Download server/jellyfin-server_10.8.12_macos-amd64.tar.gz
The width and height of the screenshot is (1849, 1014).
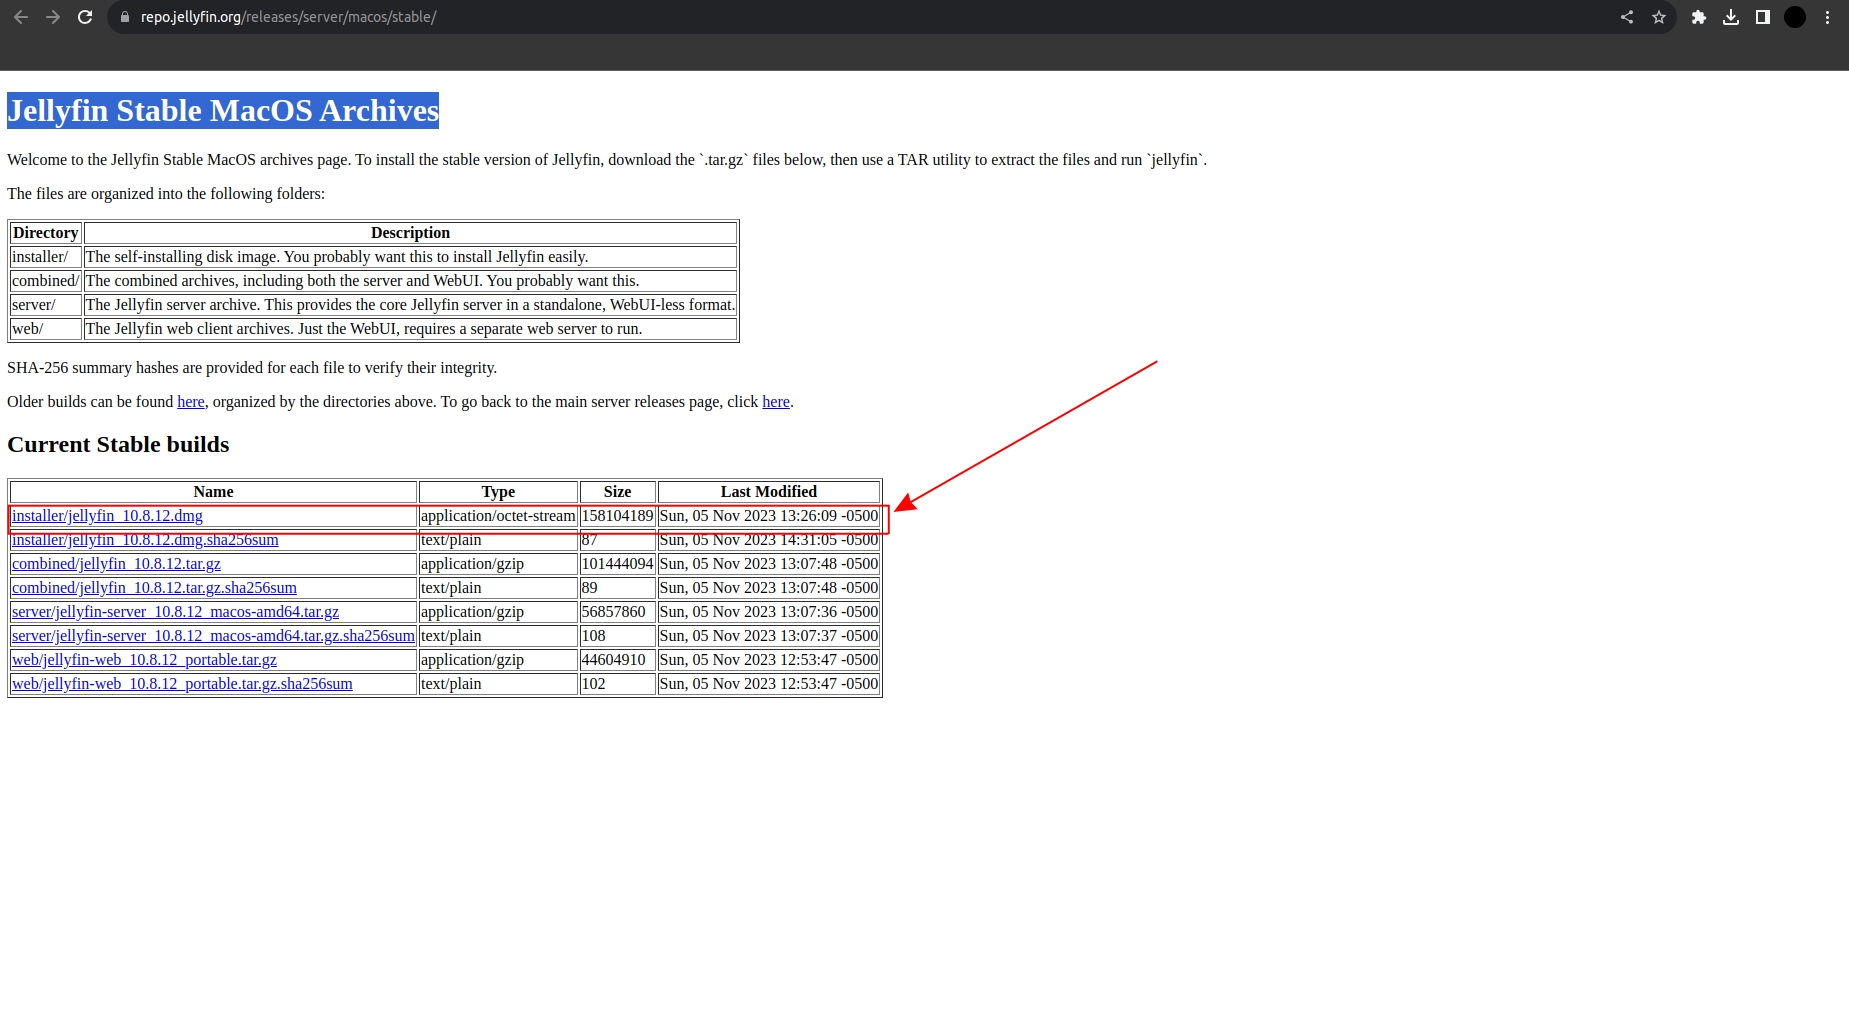click(x=175, y=612)
